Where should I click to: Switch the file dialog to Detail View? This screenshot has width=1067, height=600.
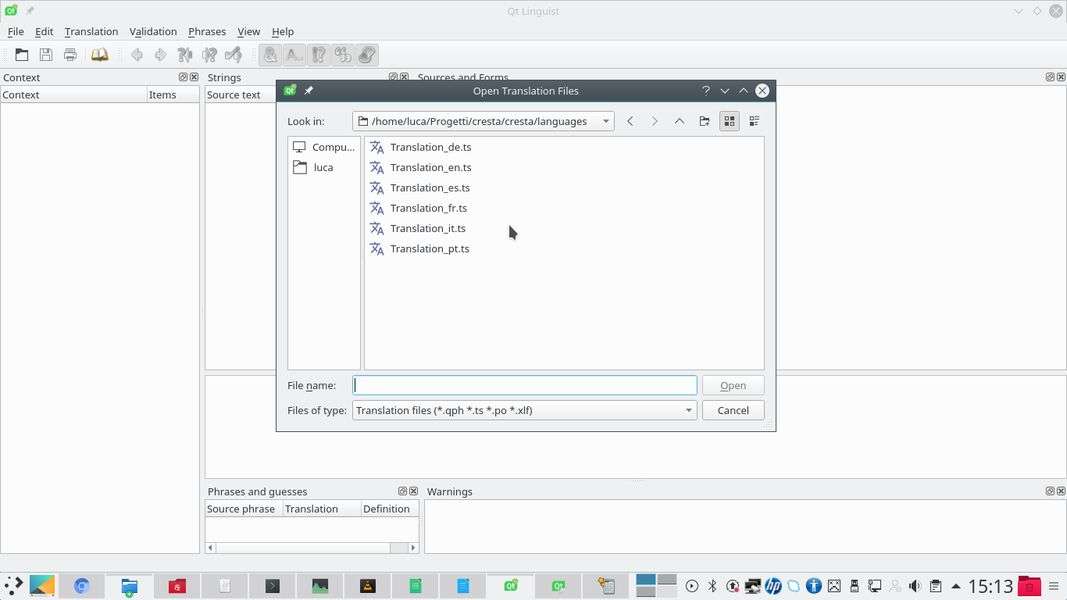(x=754, y=121)
